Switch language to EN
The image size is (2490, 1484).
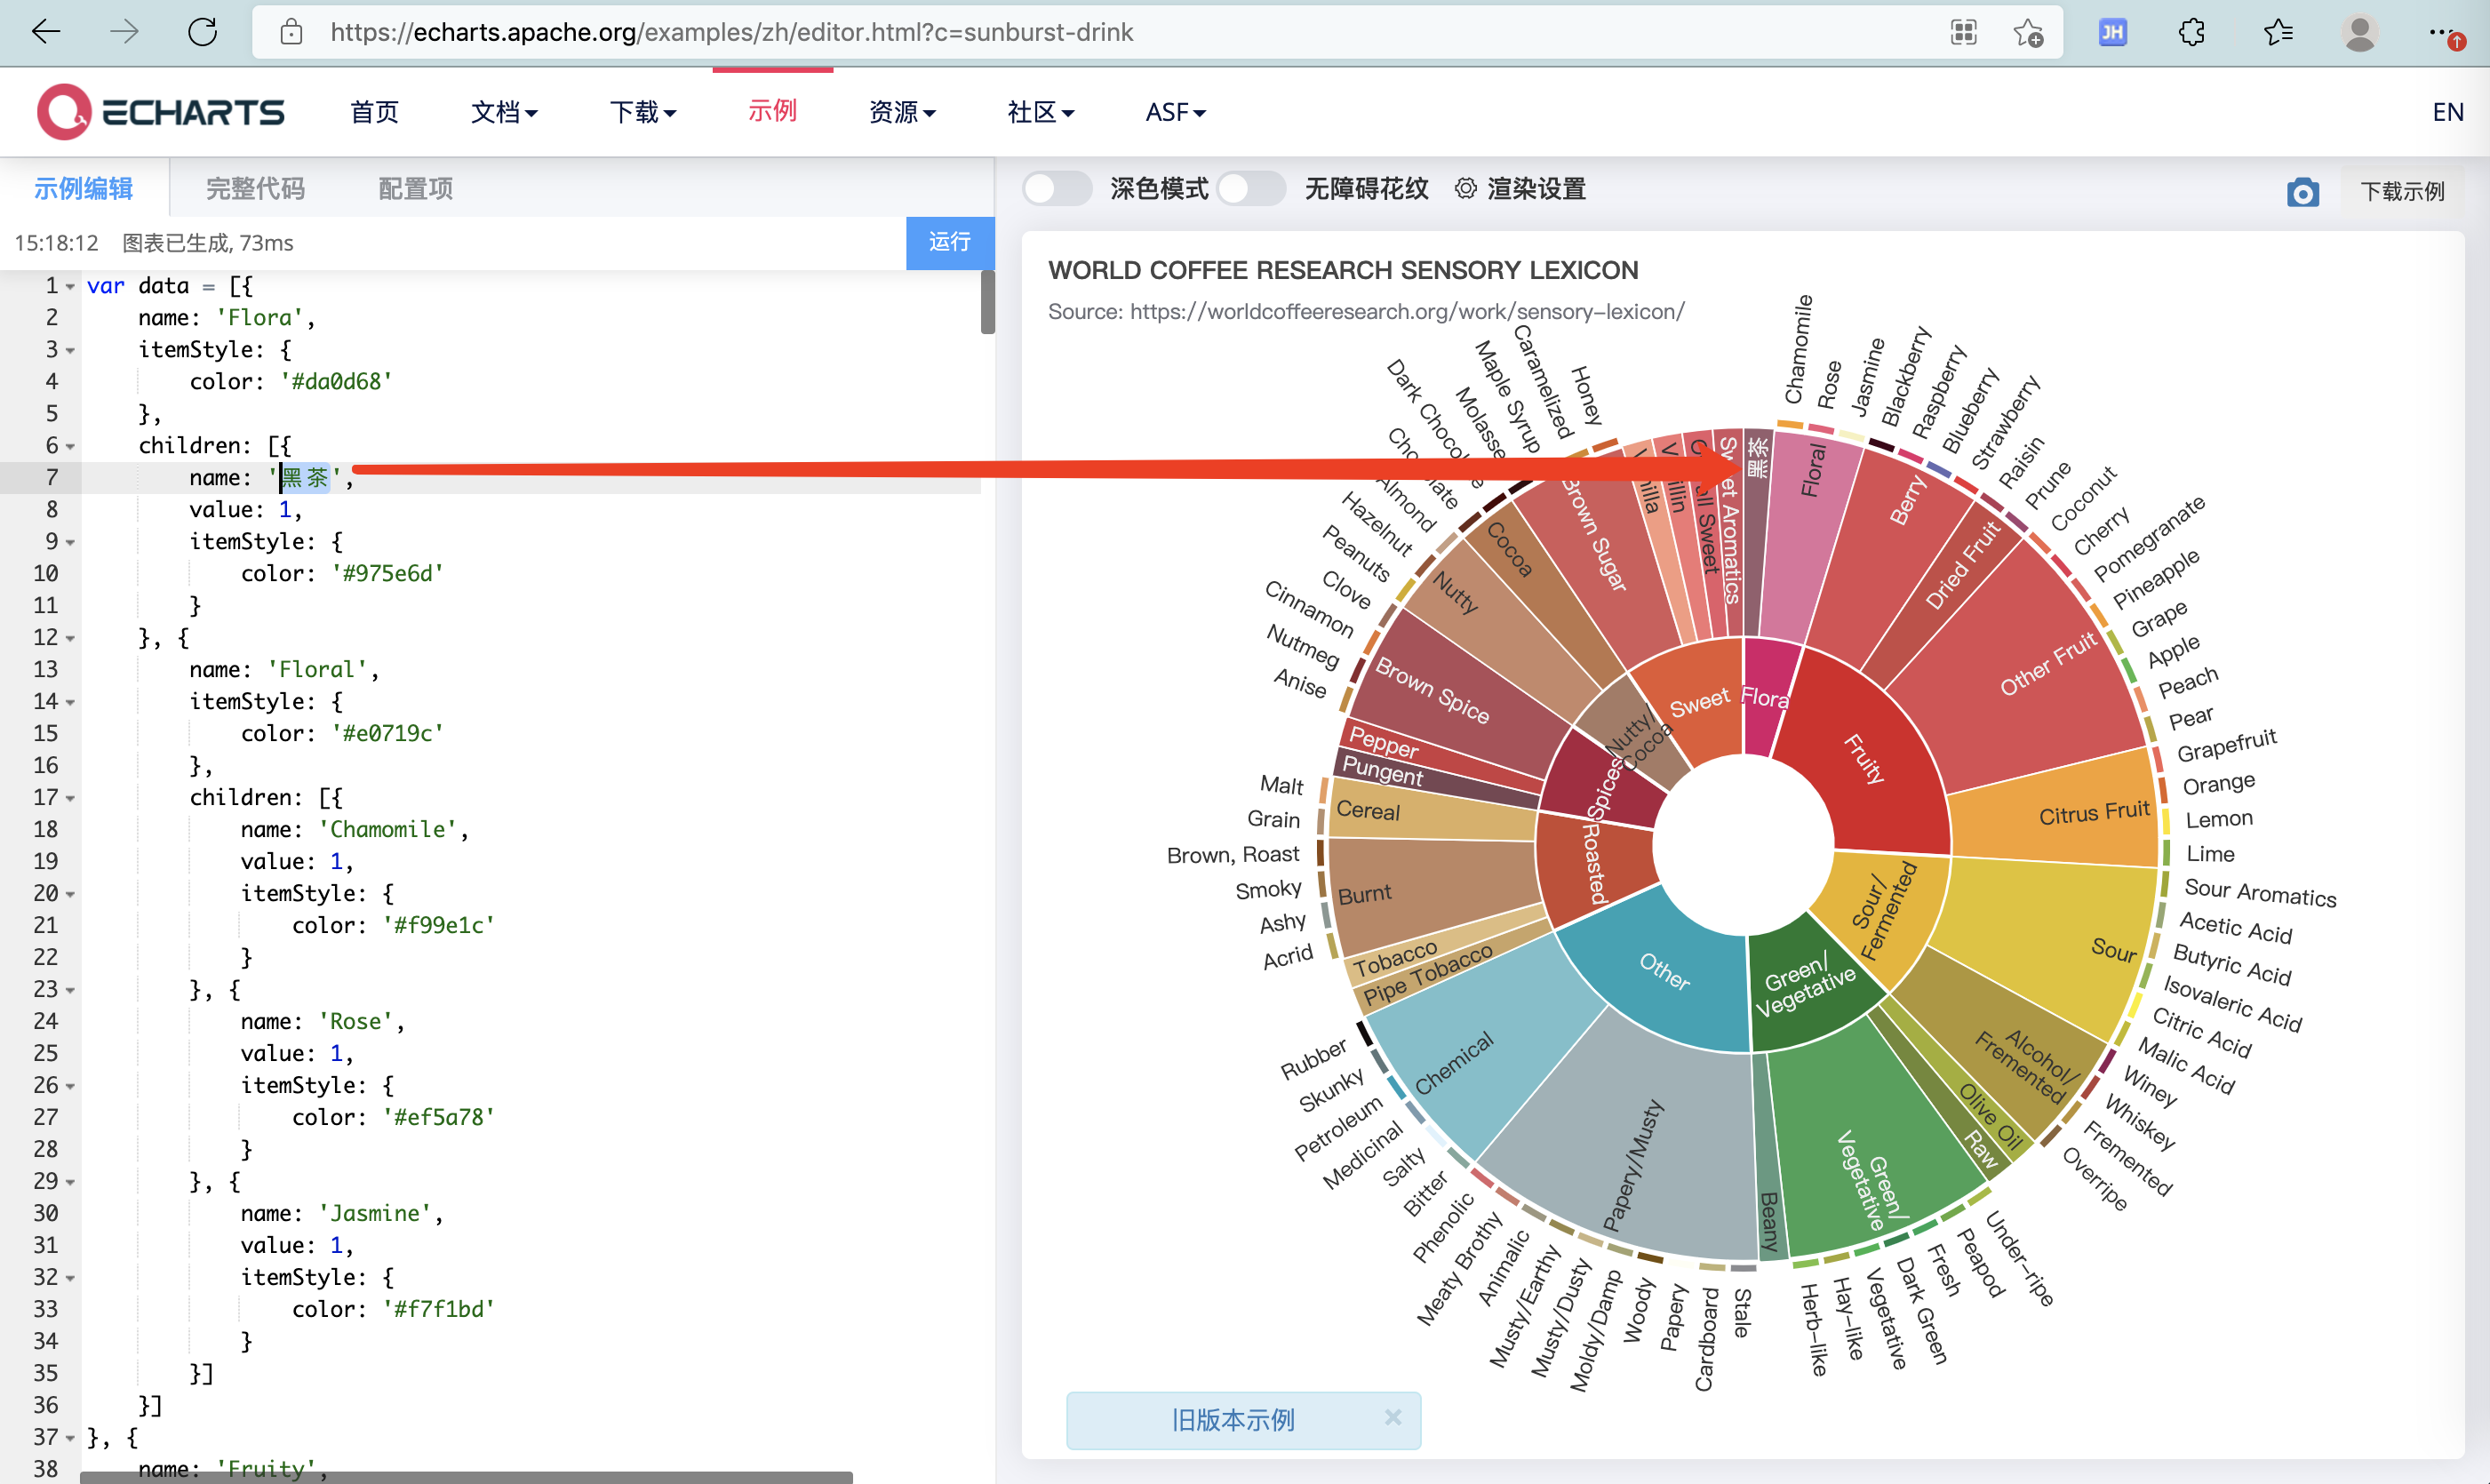[2447, 112]
